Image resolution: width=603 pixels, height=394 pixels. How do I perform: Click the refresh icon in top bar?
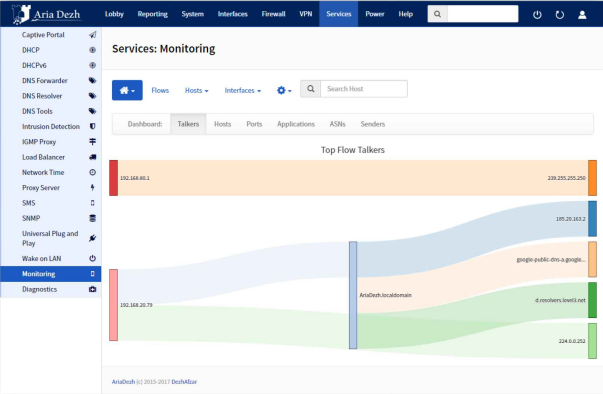tap(560, 15)
